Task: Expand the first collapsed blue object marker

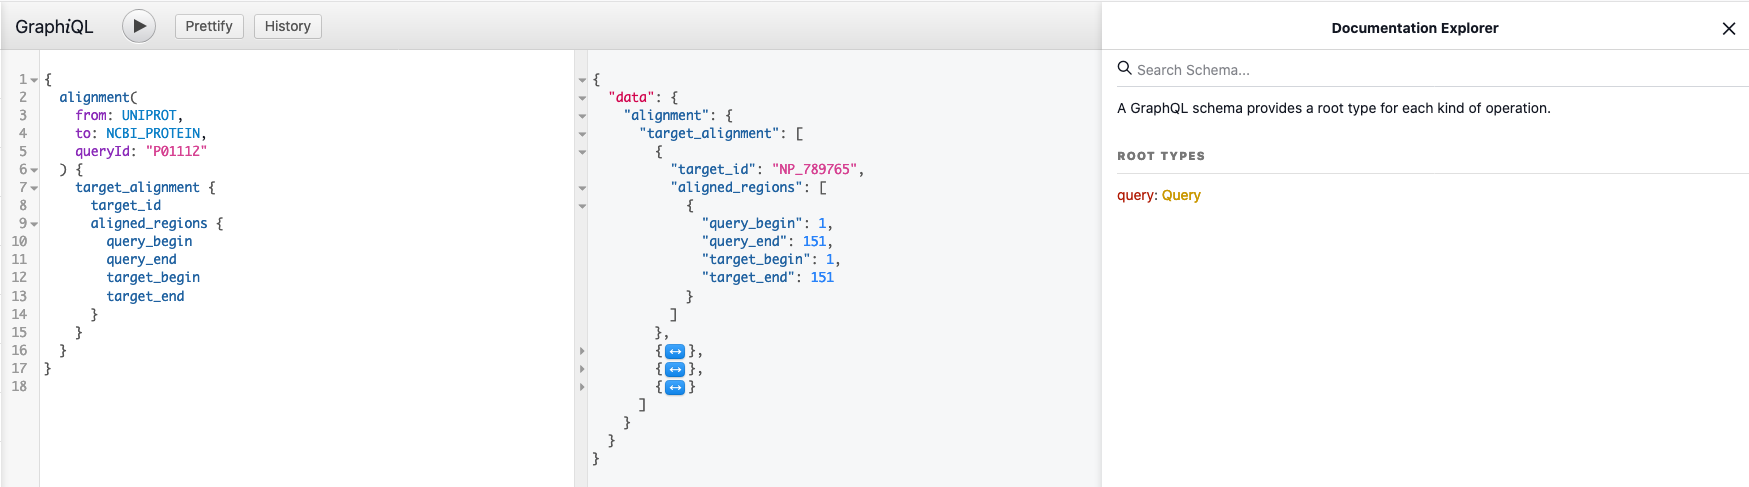Action: click(x=675, y=352)
